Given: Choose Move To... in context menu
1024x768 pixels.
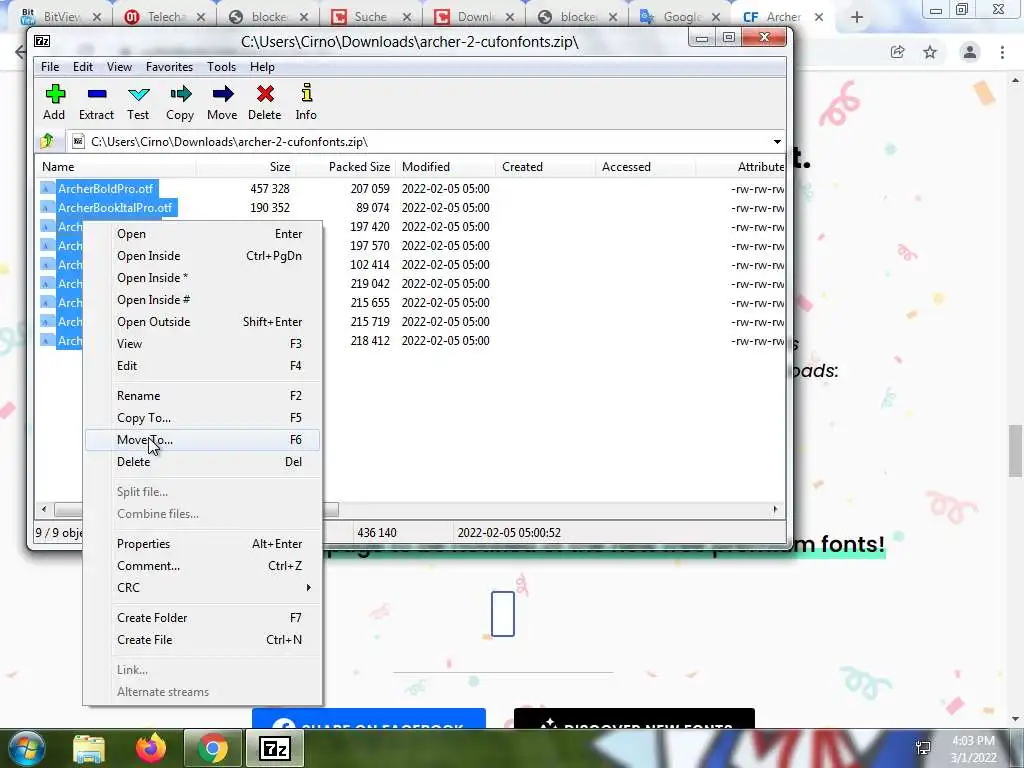Looking at the screenshot, I should coord(202,440).
